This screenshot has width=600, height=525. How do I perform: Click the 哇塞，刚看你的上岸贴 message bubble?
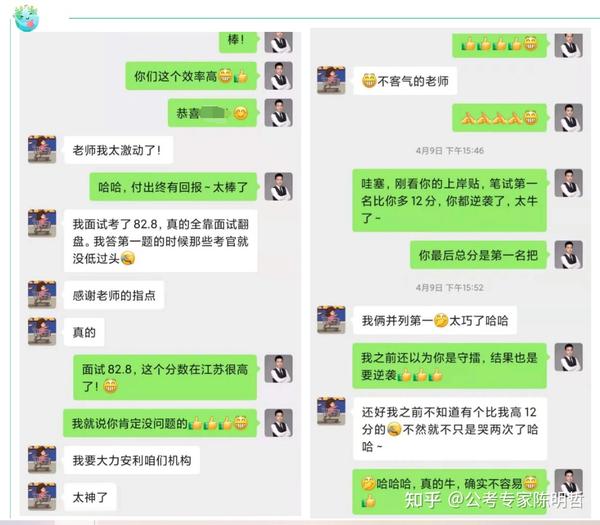(x=449, y=201)
